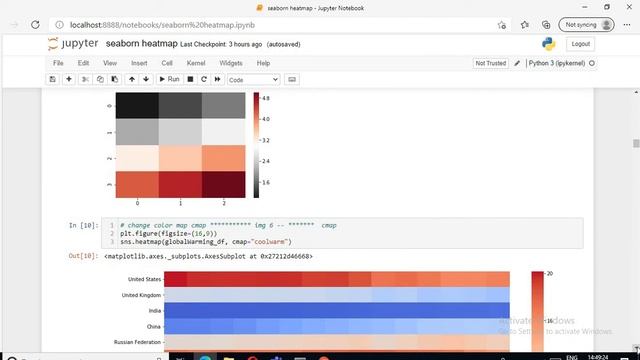Click the Python logo icon
640x360 pixels.
(549, 44)
